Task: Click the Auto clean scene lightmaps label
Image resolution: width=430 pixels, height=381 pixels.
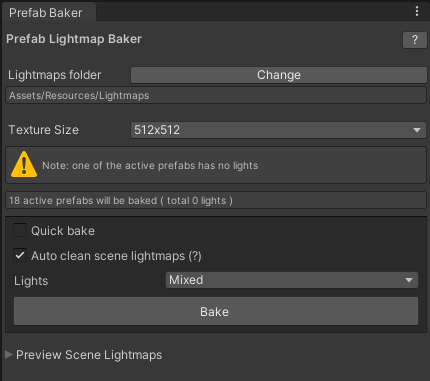Action: pyautogui.click(x=116, y=256)
